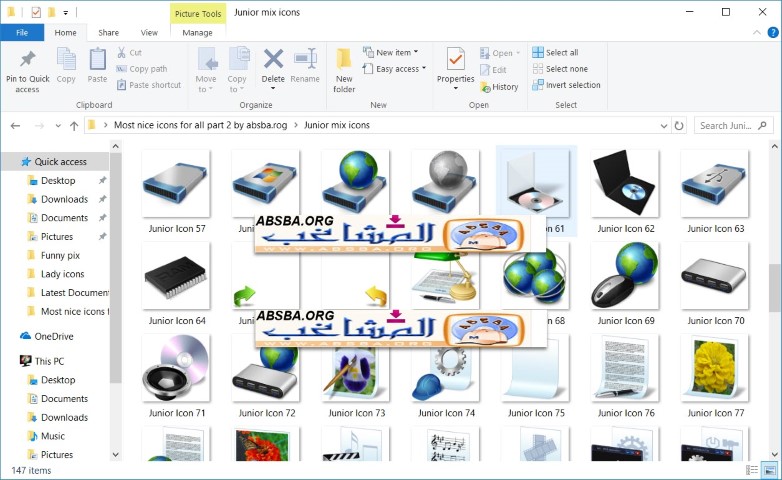
Task: Select This PC in navigation pane
Action: click(x=42, y=361)
